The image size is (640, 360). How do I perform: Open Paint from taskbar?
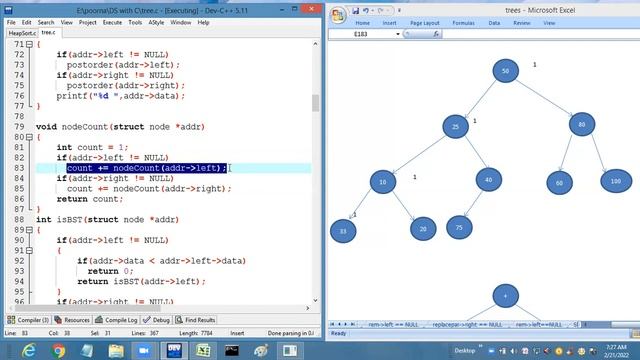pos(261,351)
